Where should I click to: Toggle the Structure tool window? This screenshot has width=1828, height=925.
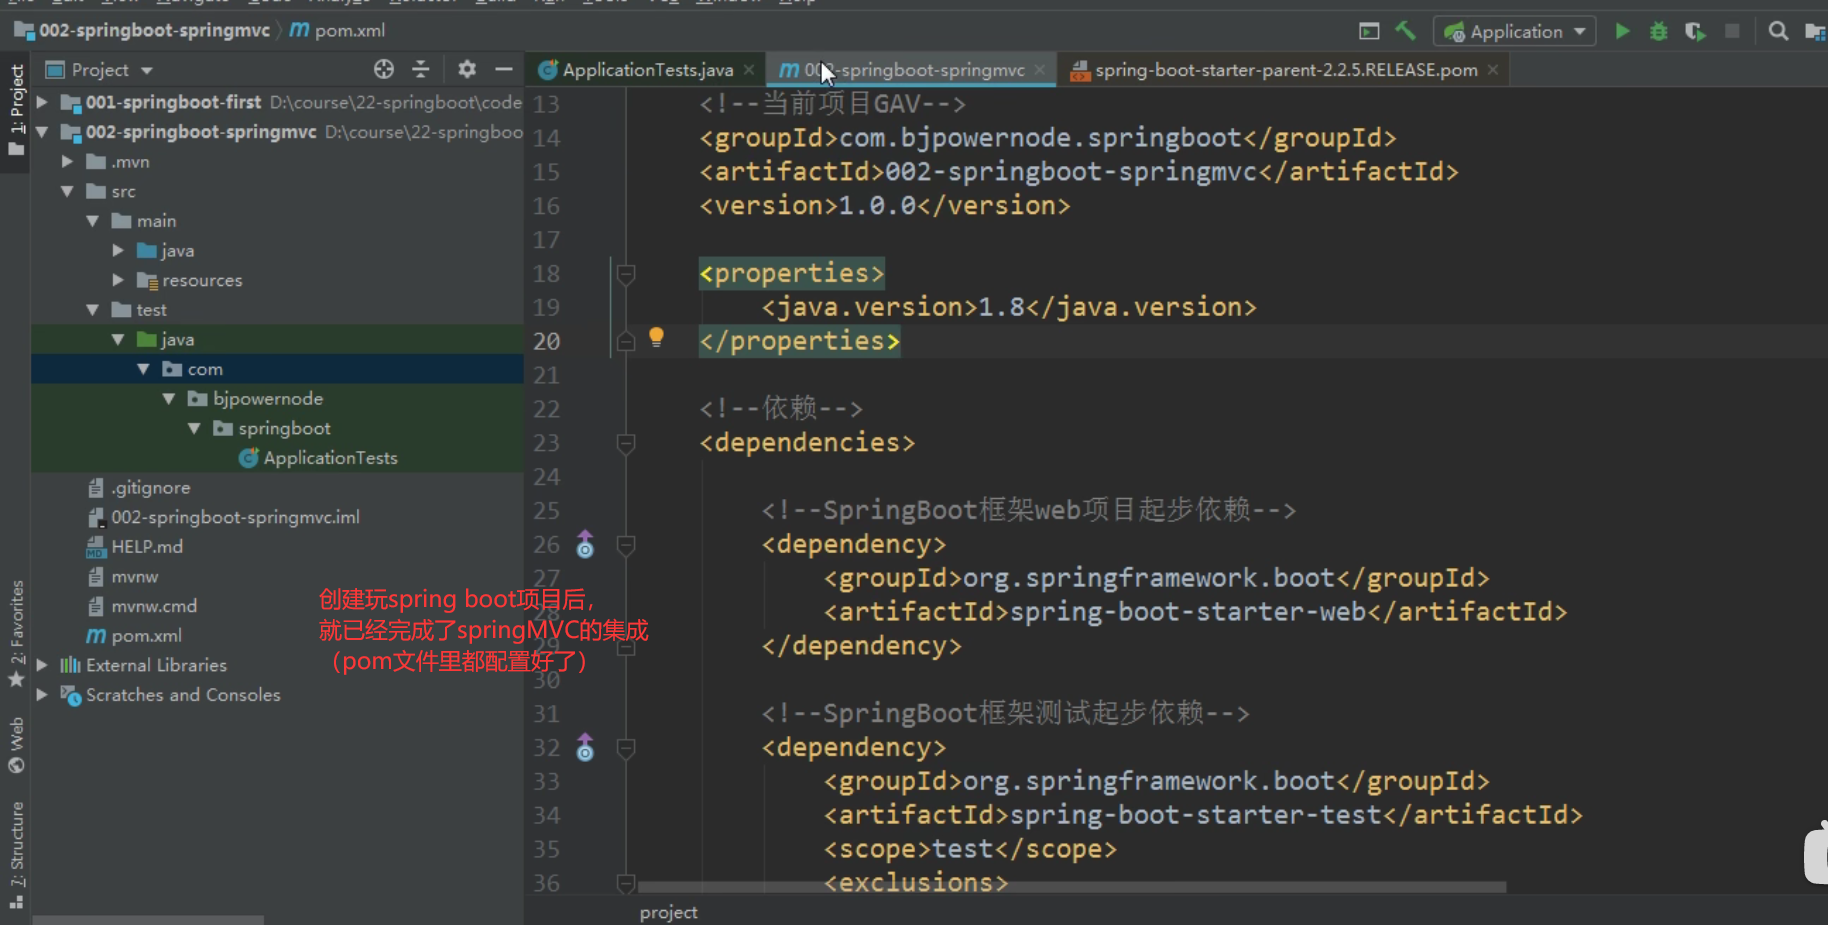click(x=16, y=856)
